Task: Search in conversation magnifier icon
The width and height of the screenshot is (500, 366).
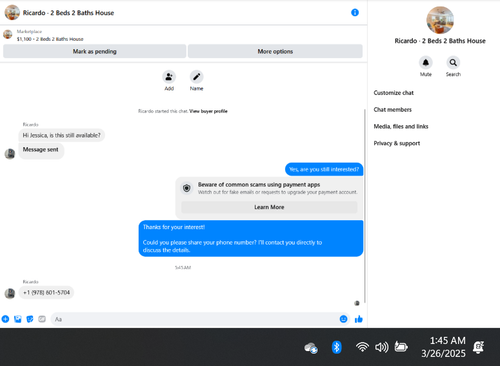Action: coord(453,62)
